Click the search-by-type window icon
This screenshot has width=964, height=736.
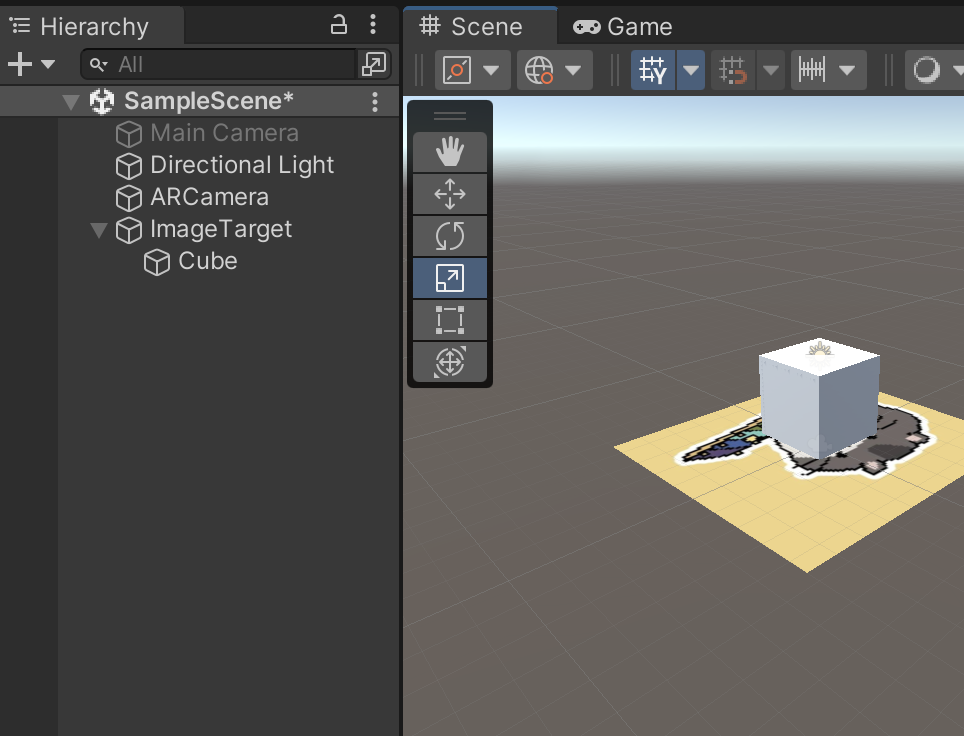pyautogui.click(x=374, y=65)
